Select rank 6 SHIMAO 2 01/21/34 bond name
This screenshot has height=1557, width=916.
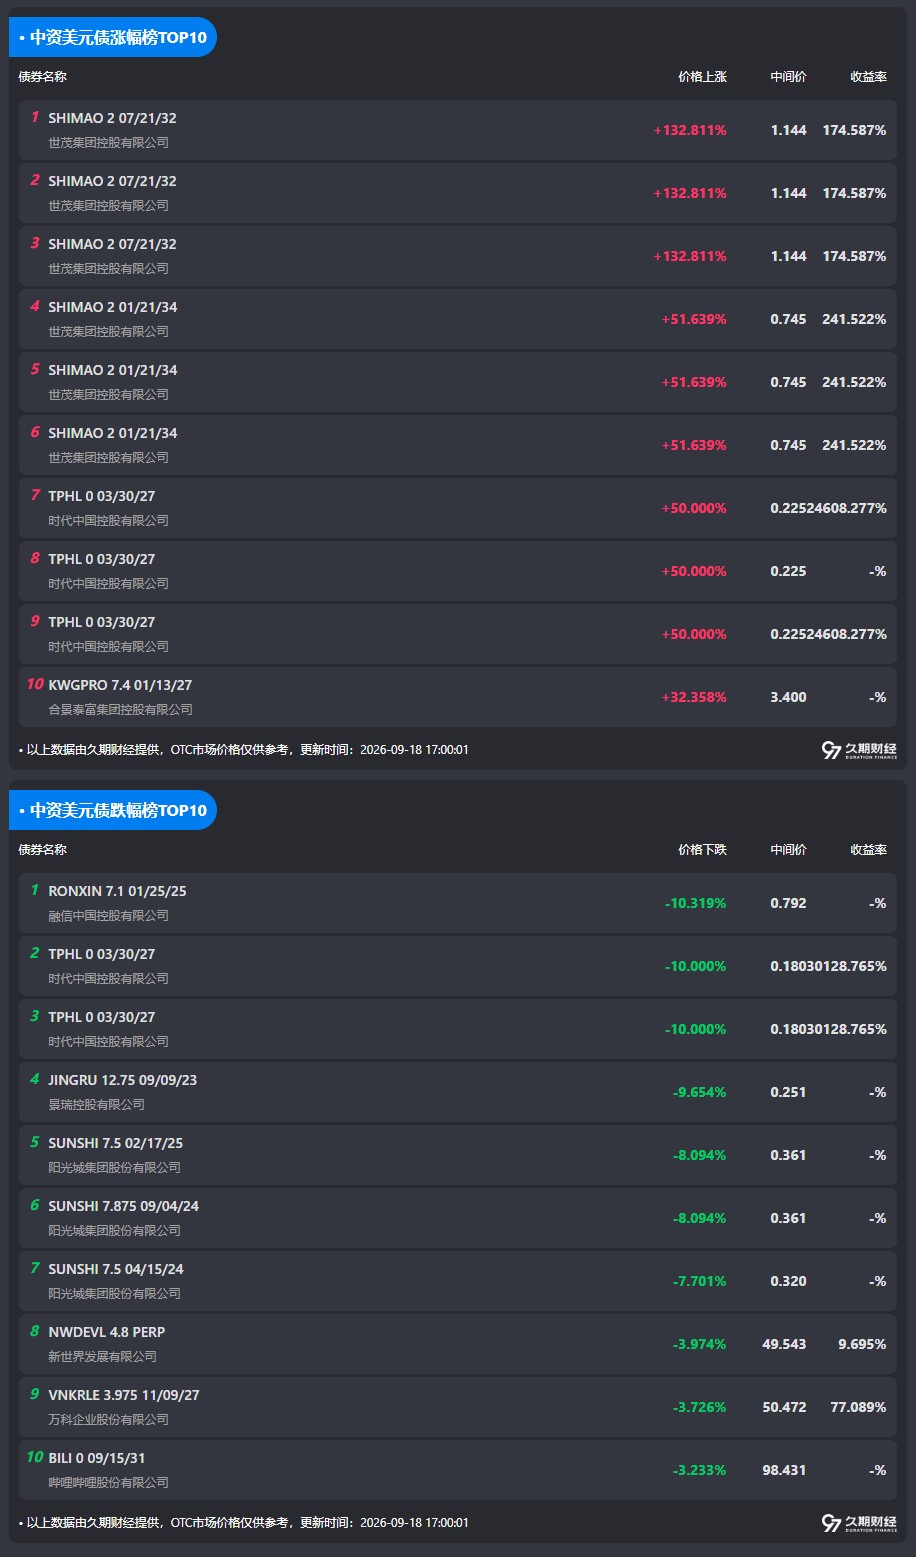(x=113, y=433)
